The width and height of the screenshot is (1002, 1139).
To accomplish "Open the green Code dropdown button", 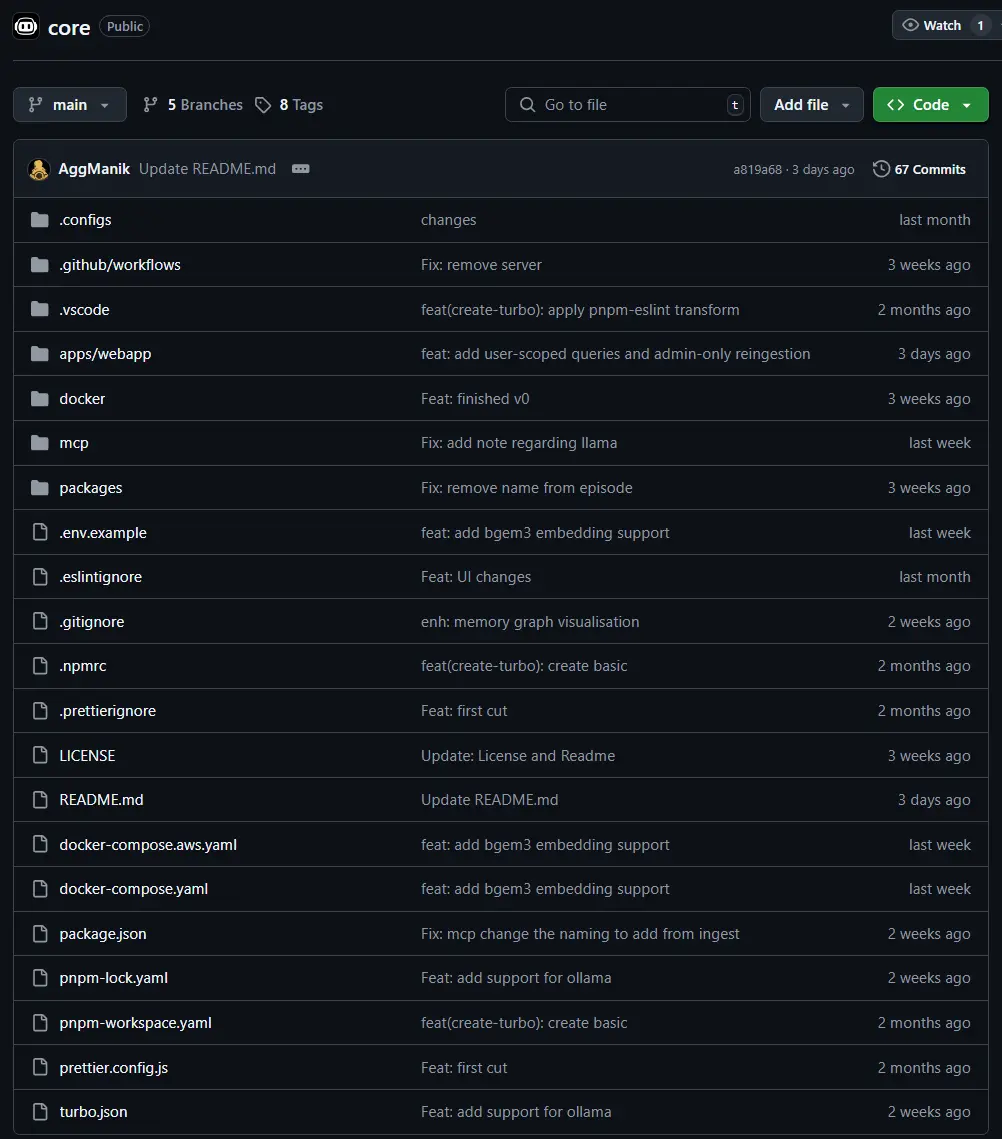I will click(x=930, y=105).
